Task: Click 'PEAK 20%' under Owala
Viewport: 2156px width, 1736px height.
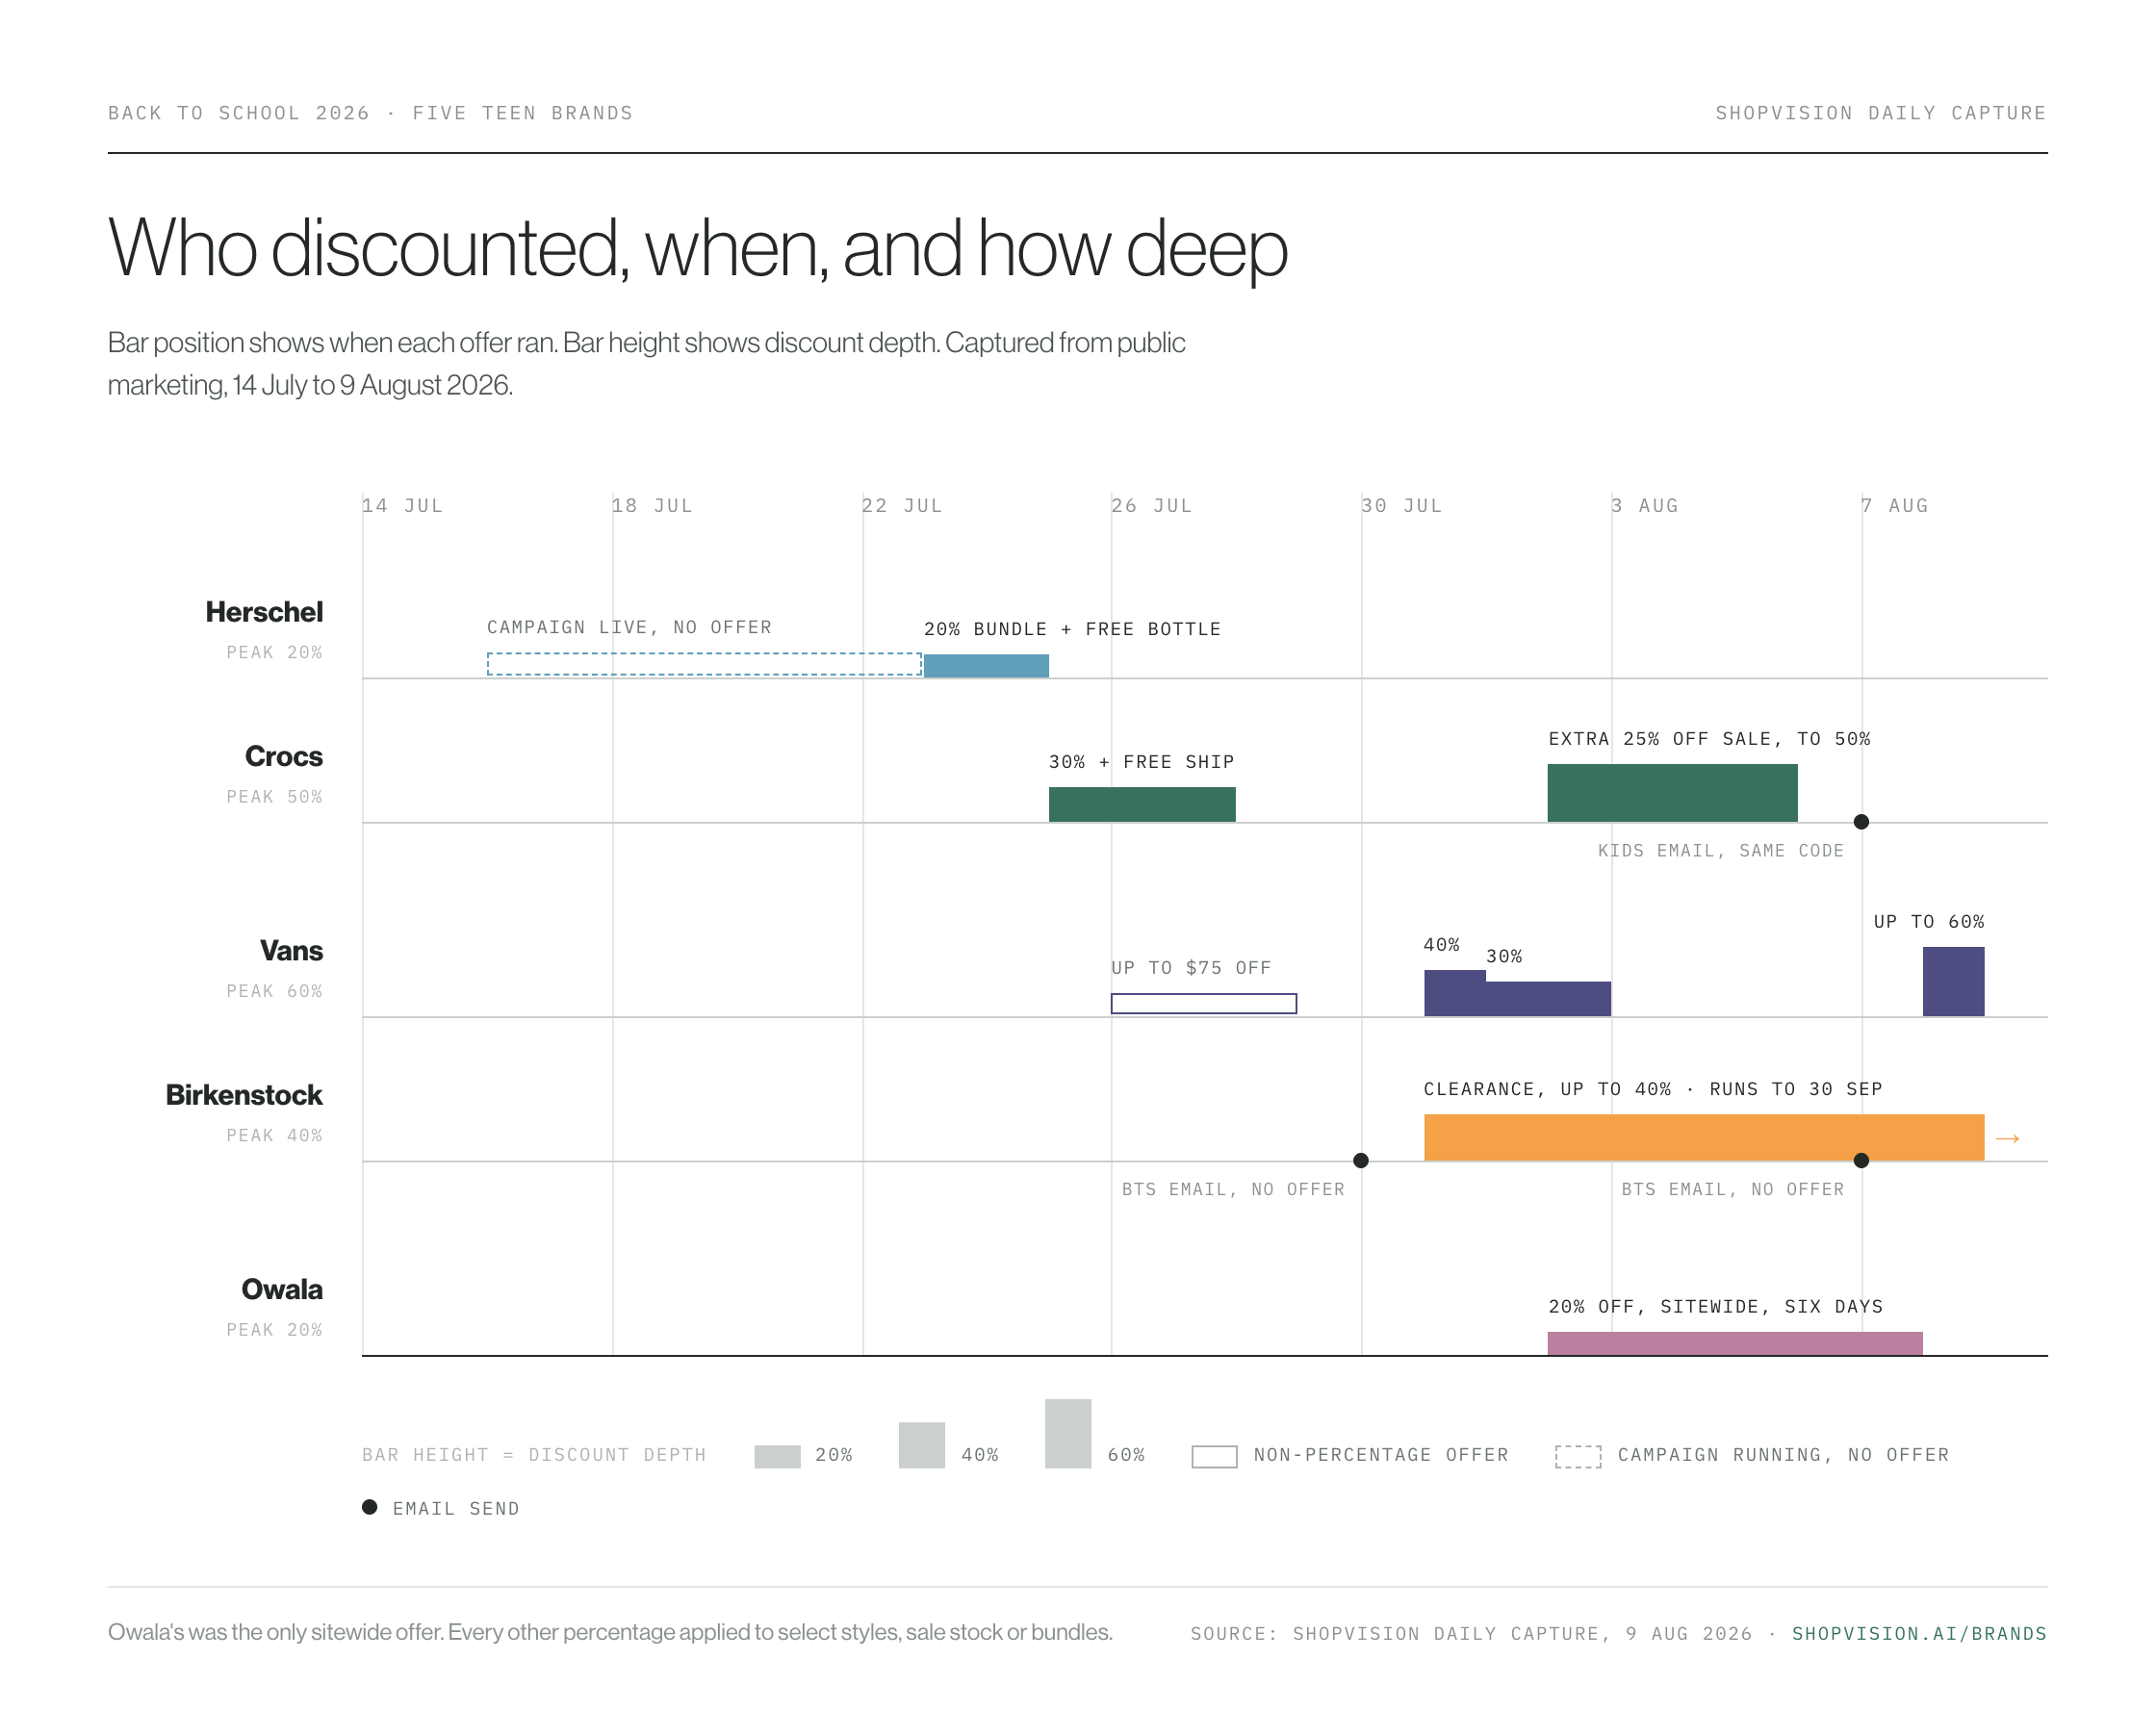Action: (x=274, y=1330)
